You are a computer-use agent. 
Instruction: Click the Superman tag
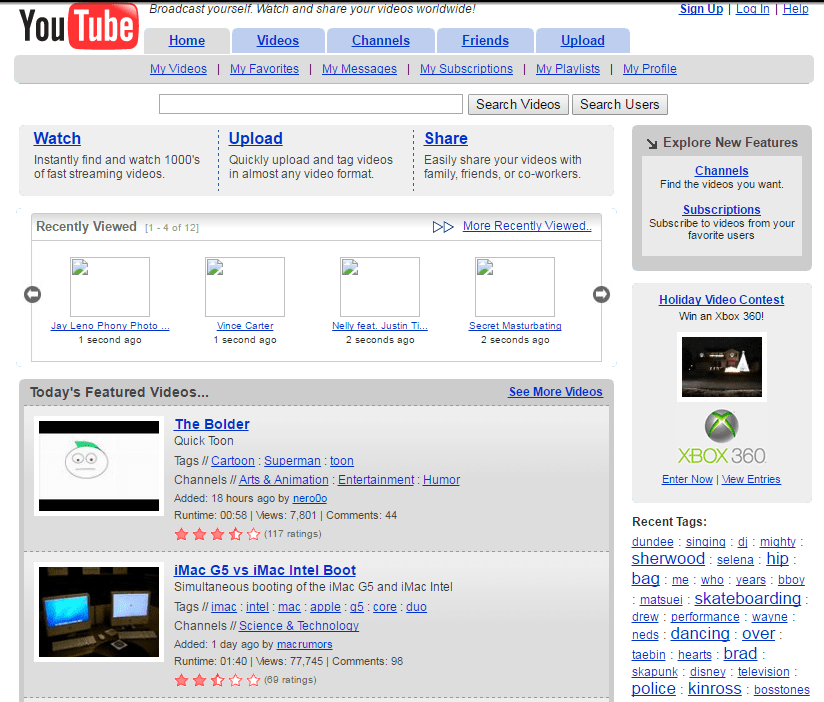point(292,461)
